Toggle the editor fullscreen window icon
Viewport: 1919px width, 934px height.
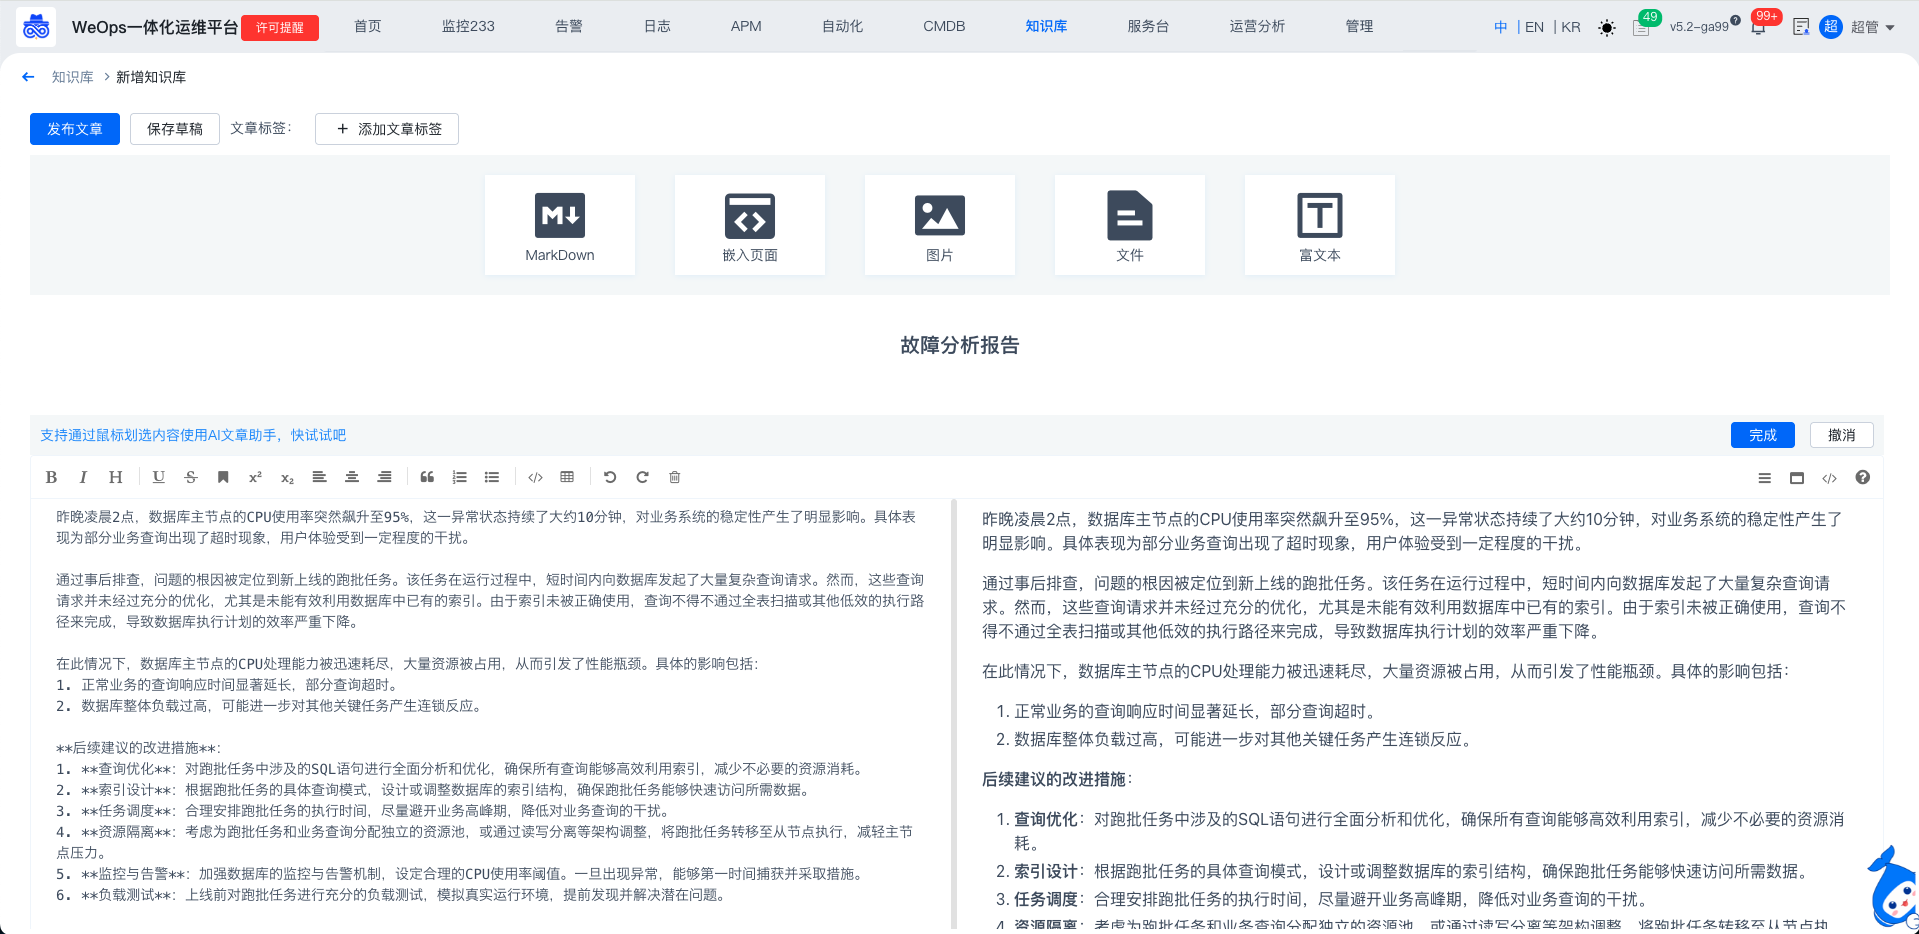coord(1797,478)
